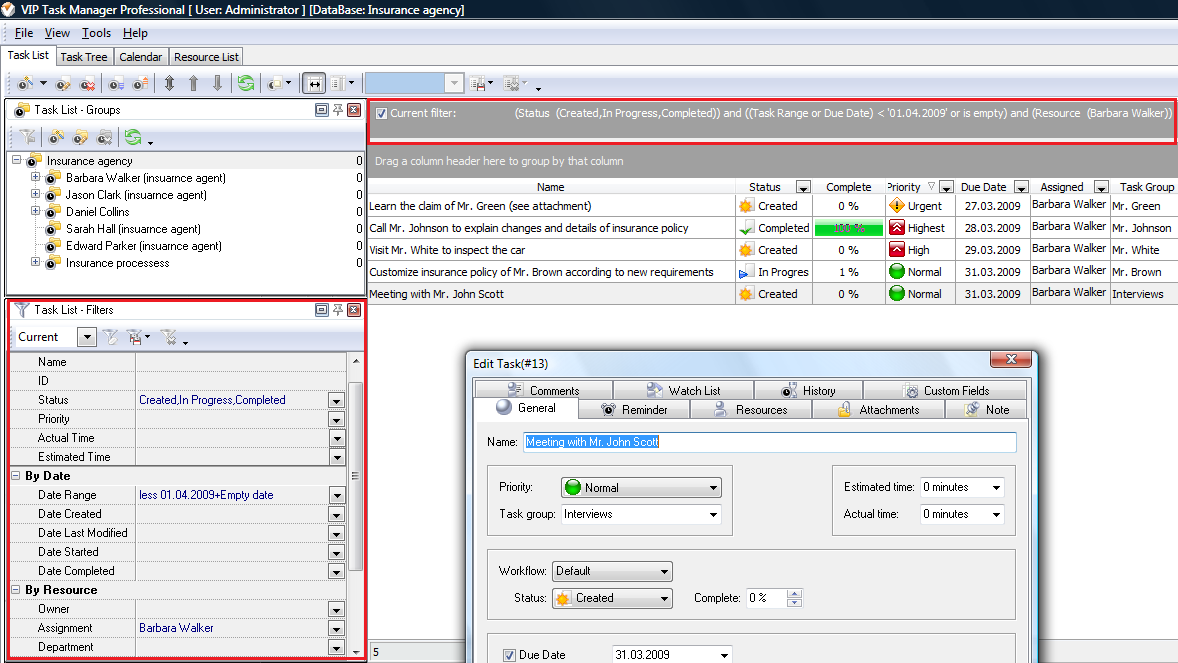
Task: Open the Help menu
Action: [x=135, y=33]
